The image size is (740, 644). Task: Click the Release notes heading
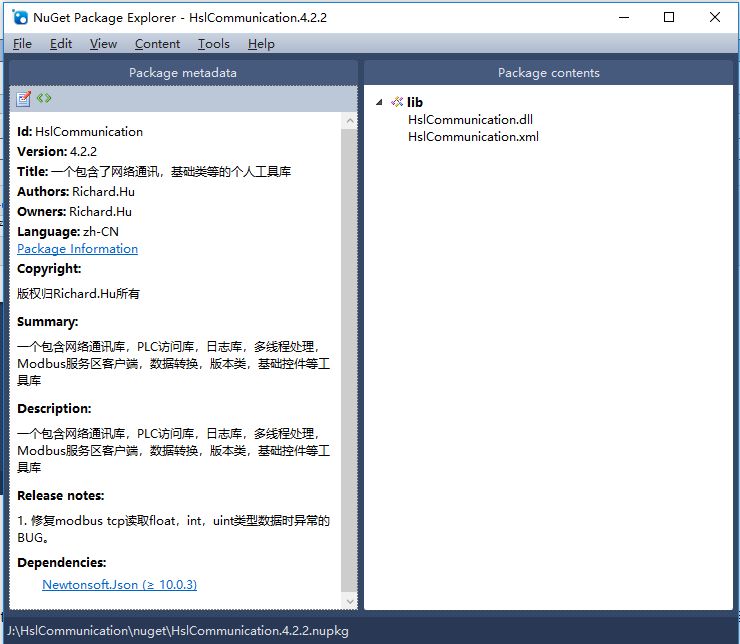(x=60, y=495)
